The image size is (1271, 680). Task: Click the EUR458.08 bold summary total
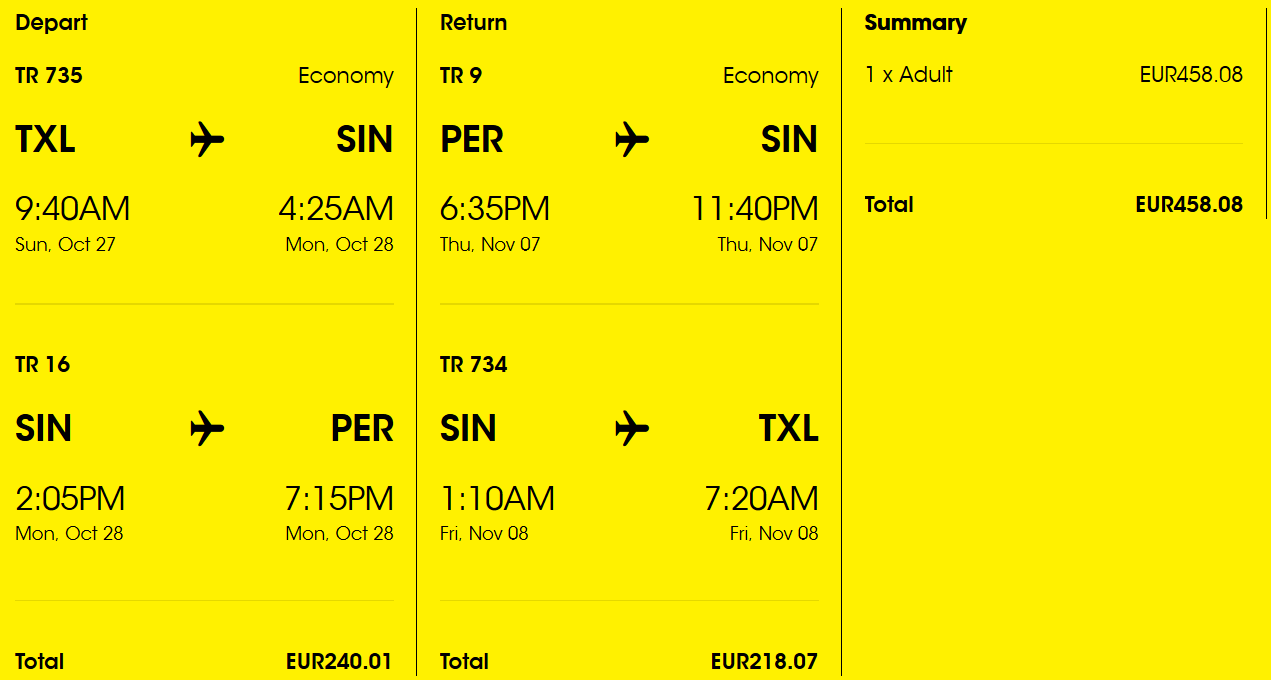(x=1189, y=204)
